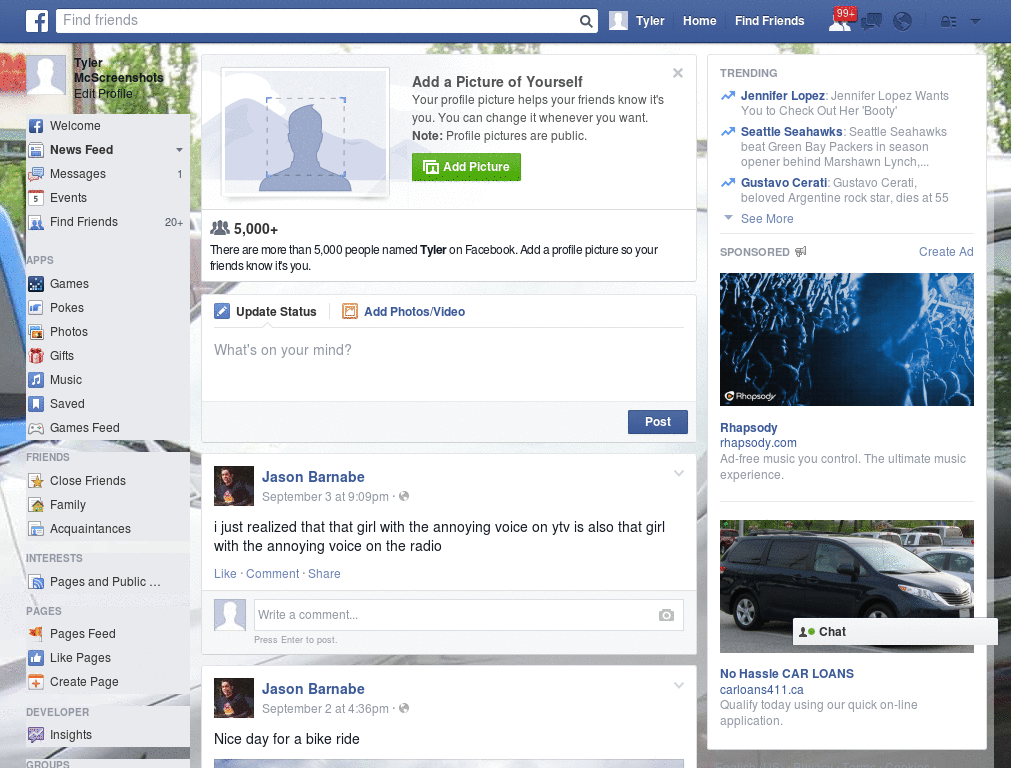1024x768 pixels.
Task: Click the Post button
Action: tap(658, 422)
